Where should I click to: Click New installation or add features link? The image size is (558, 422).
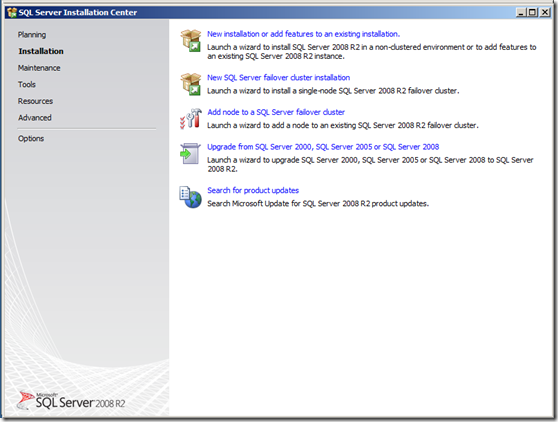click(x=304, y=34)
